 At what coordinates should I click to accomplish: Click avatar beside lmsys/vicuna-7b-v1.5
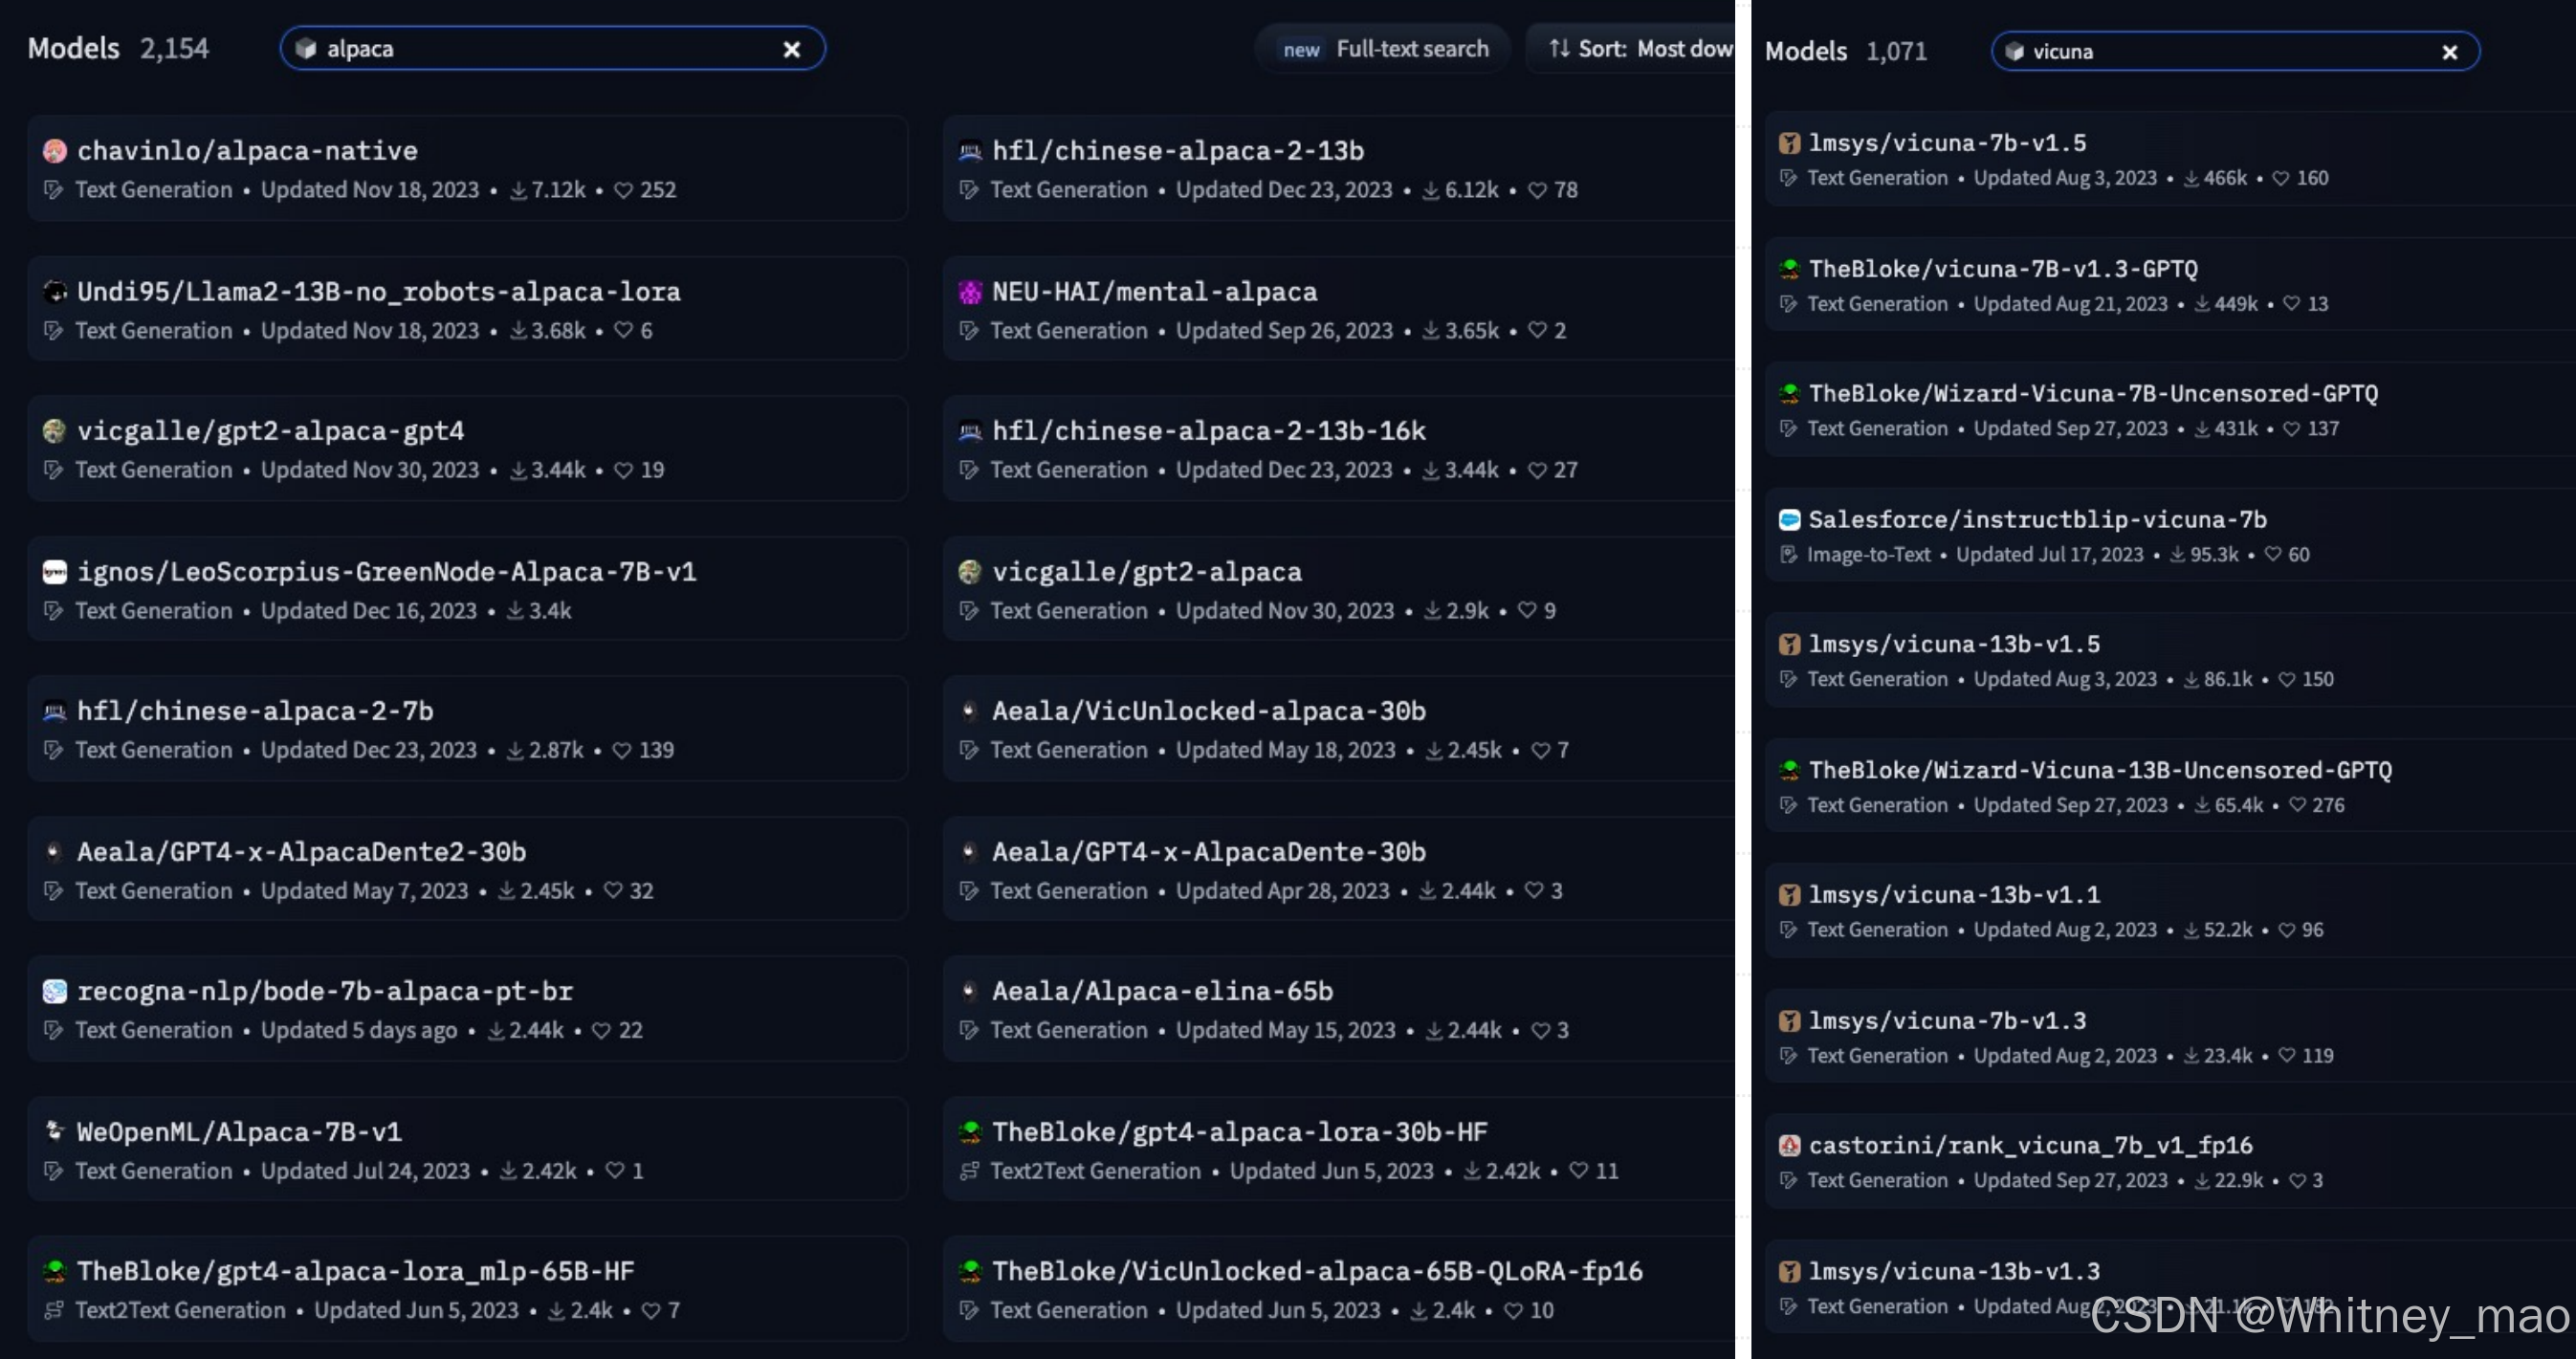click(x=1789, y=143)
